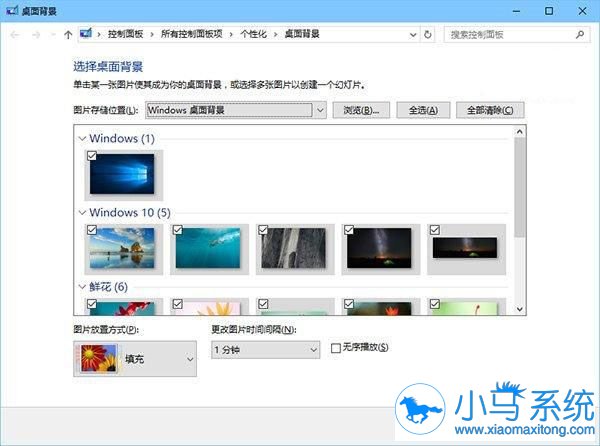Enable 无序播放(S) shuffle checkbox
This screenshot has width=600, height=446.
[336, 348]
